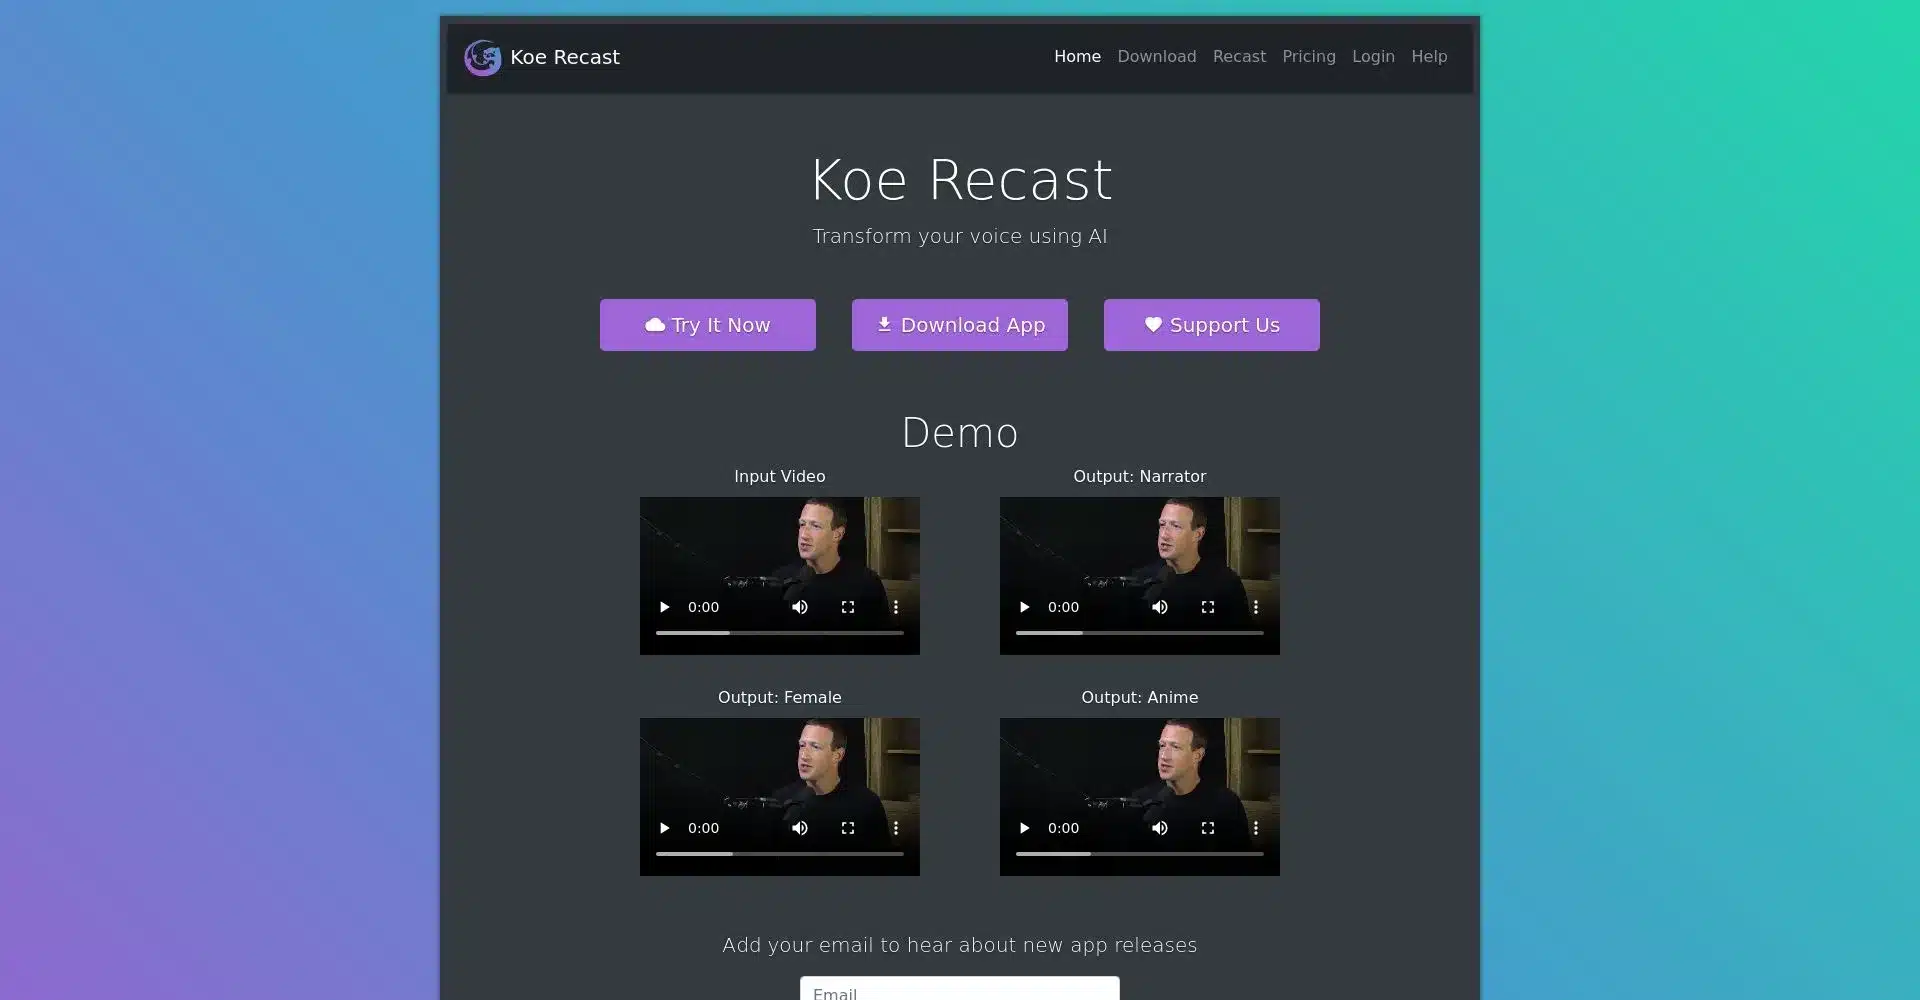Click the download icon in Download App button
Viewport: 1920px width, 1000px height.
pyautogui.click(x=886, y=325)
